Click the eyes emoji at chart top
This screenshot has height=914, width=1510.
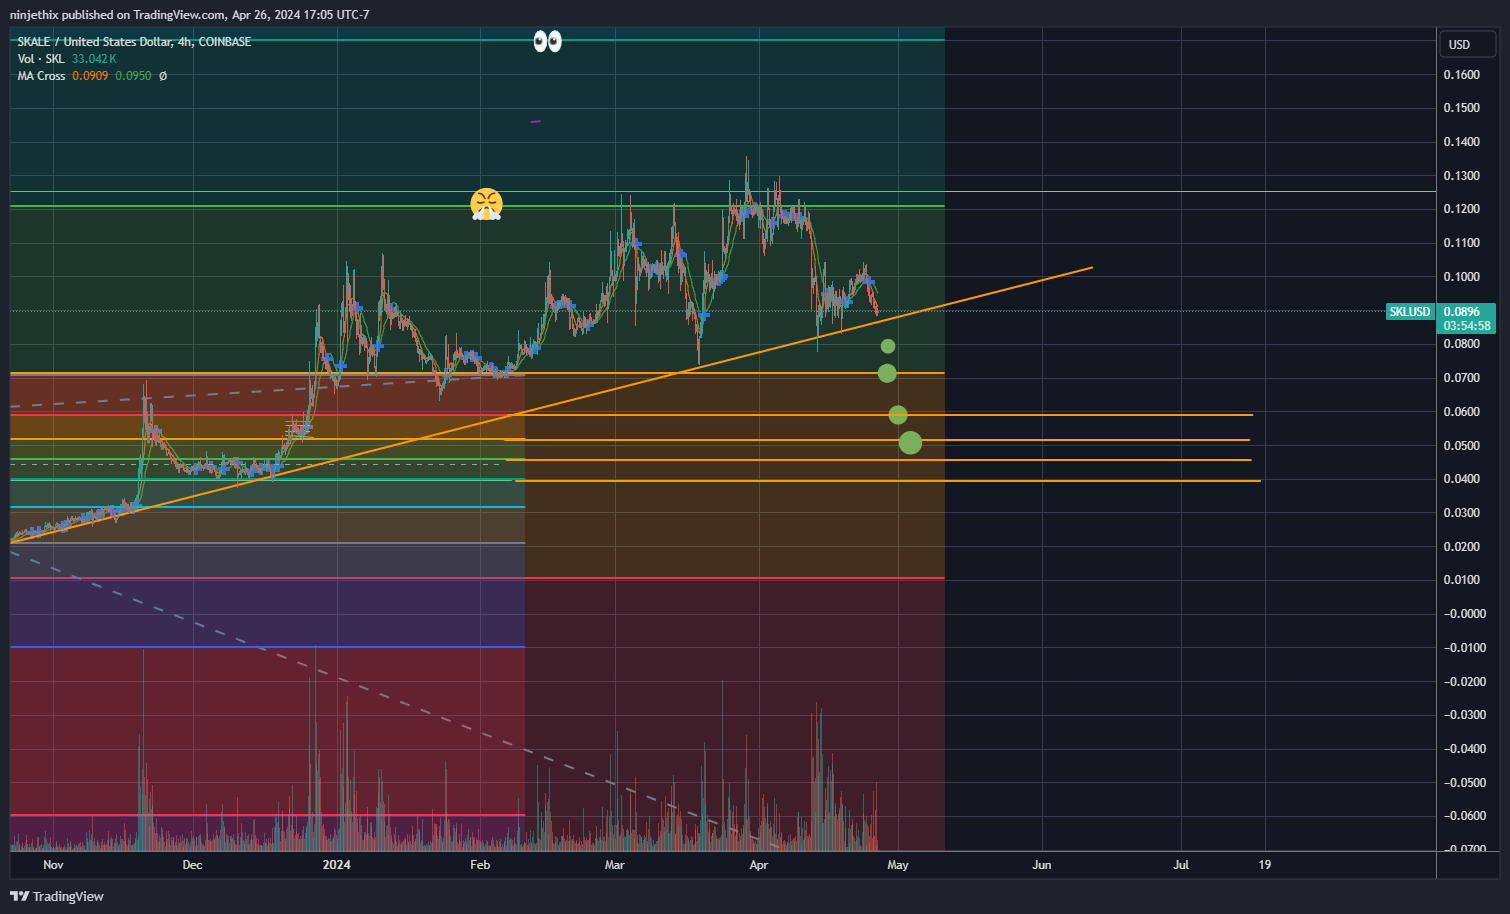pos(547,41)
